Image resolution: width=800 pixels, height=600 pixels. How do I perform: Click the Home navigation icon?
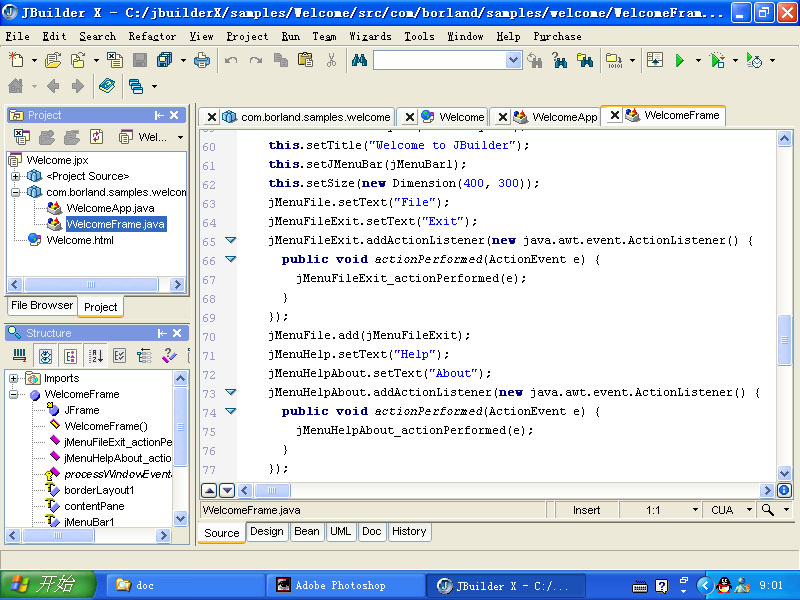tap(16, 87)
